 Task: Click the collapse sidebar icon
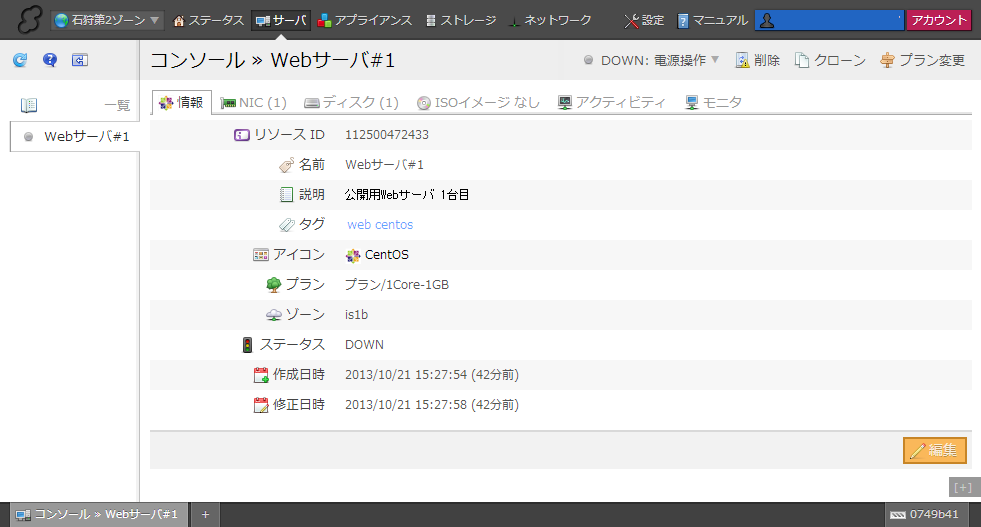click(x=80, y=60)
